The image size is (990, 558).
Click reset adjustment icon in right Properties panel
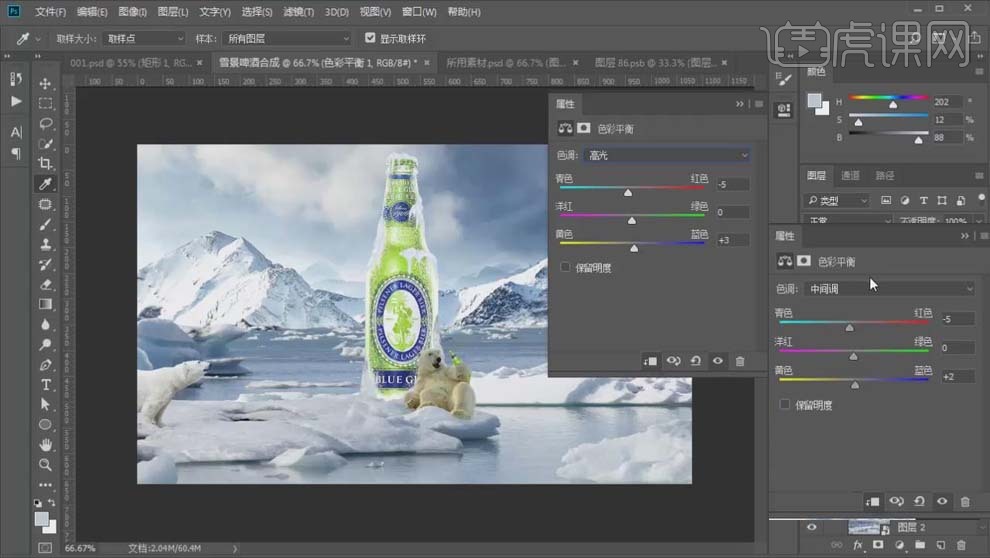coord(918,501)
